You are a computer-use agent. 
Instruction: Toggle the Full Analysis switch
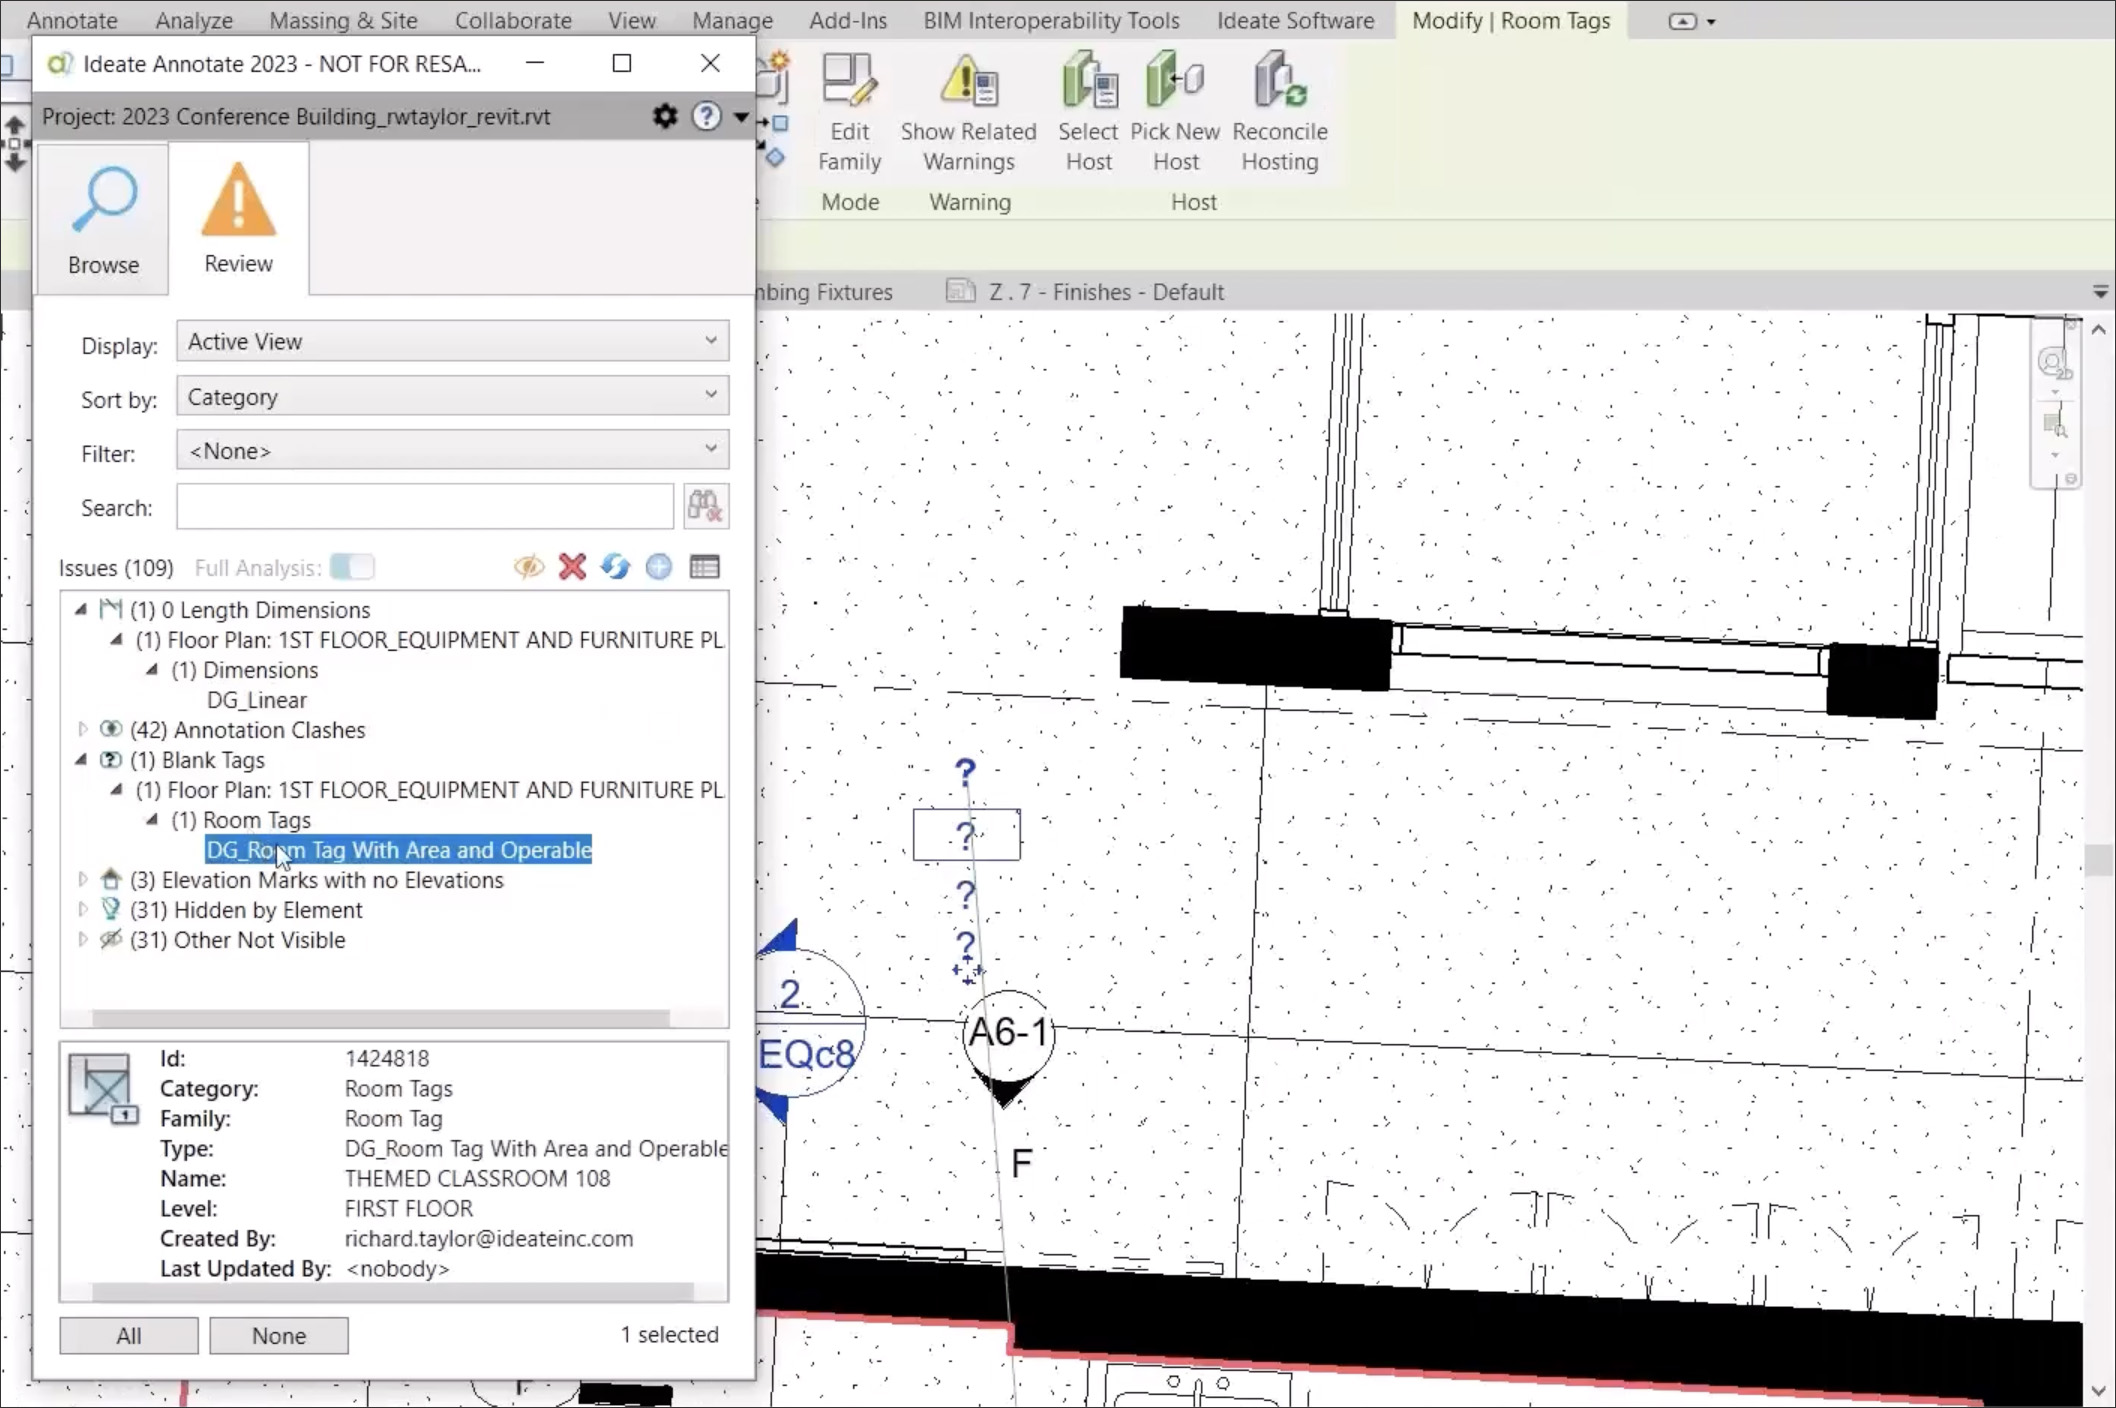(x=352, y=567)
